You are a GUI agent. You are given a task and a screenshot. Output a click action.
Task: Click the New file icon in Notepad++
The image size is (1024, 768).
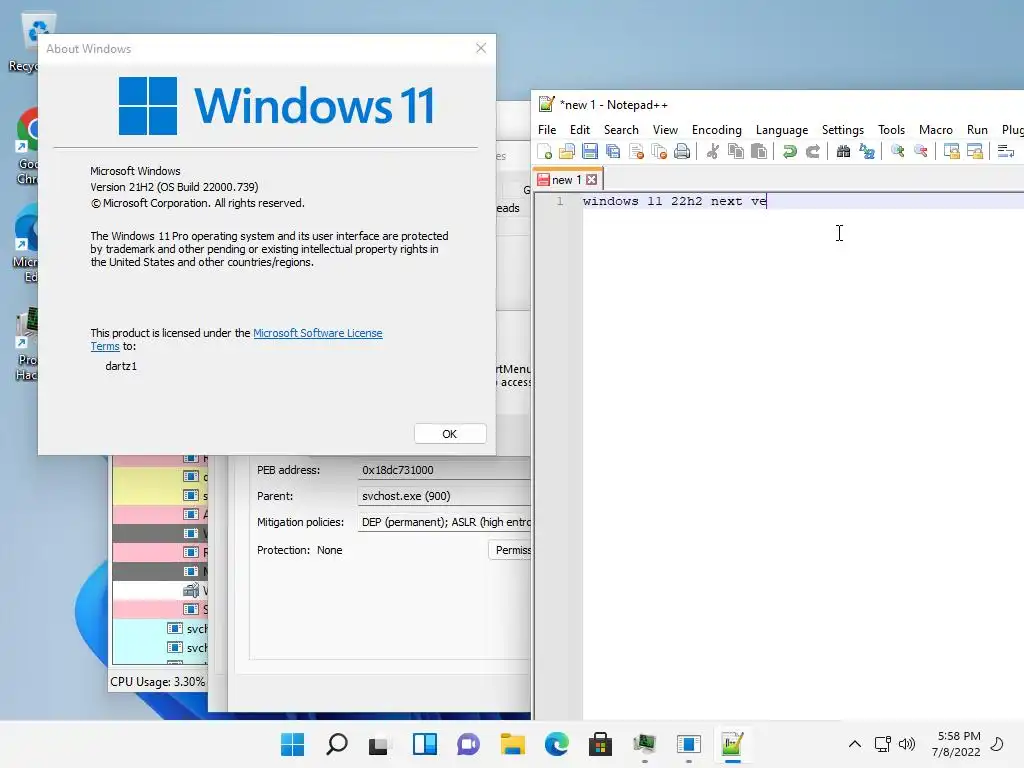click(x=545, y=152)
